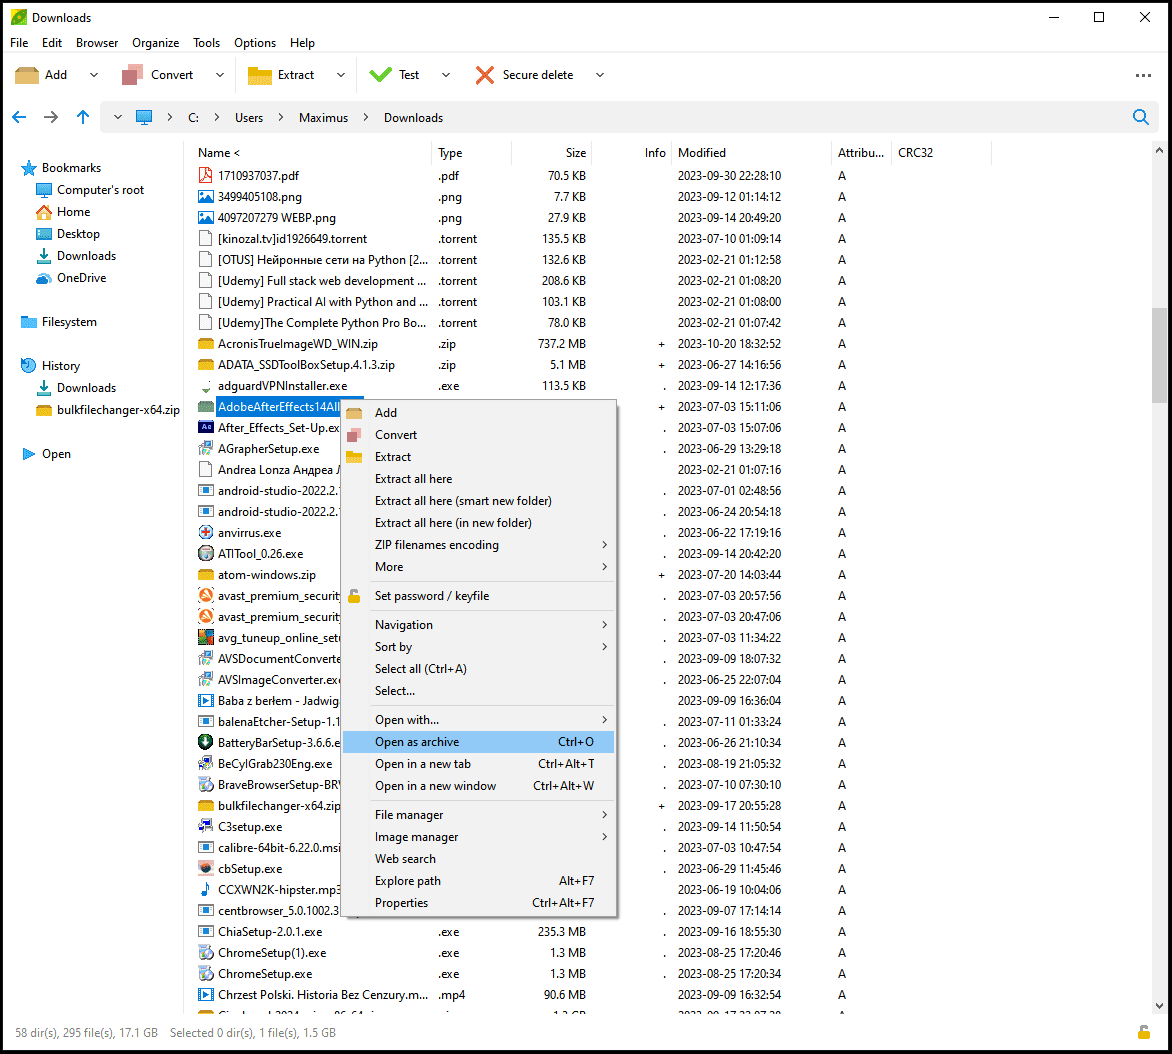Click the vertical scrollbar thumb
Viewport: 1172px width, 1054px height.
(x=1159, y=356)
